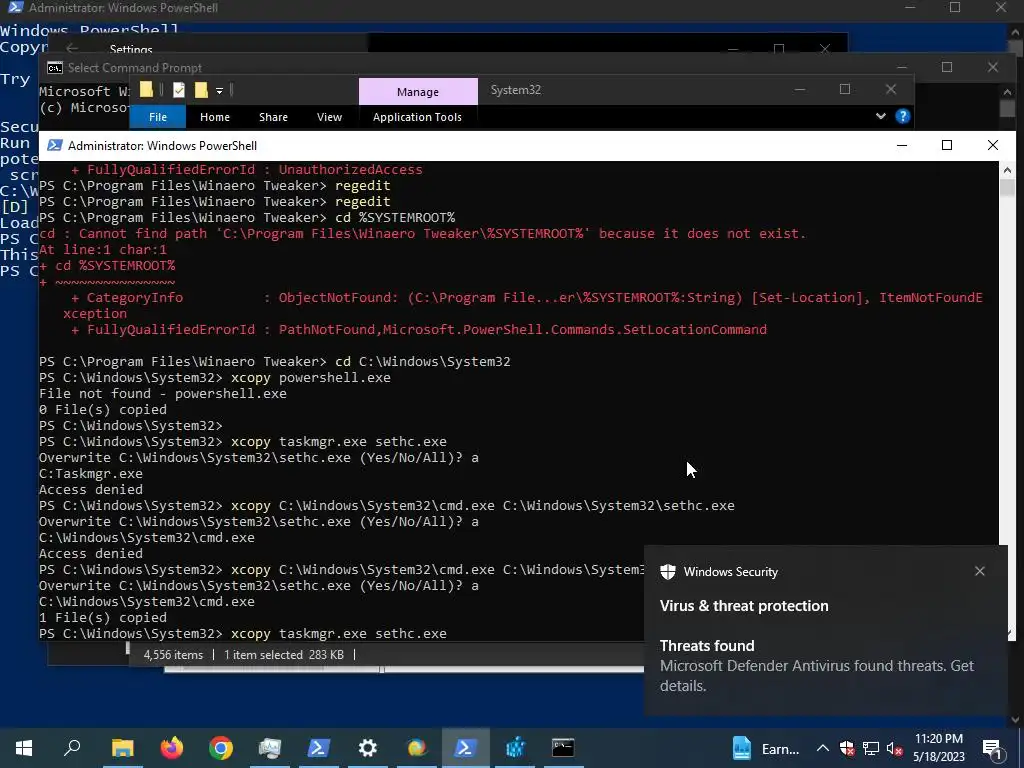Open taskbar Search magnifier

(x=72, y=748)
